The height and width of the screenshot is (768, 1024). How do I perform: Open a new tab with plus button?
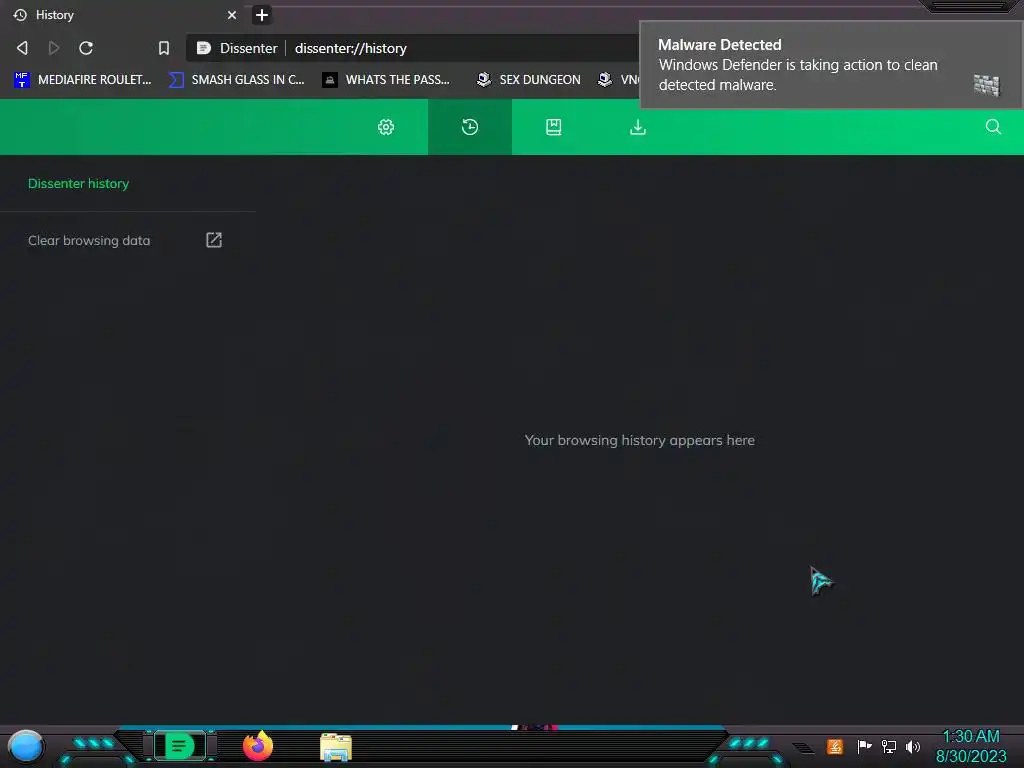(x=262, y=15)
